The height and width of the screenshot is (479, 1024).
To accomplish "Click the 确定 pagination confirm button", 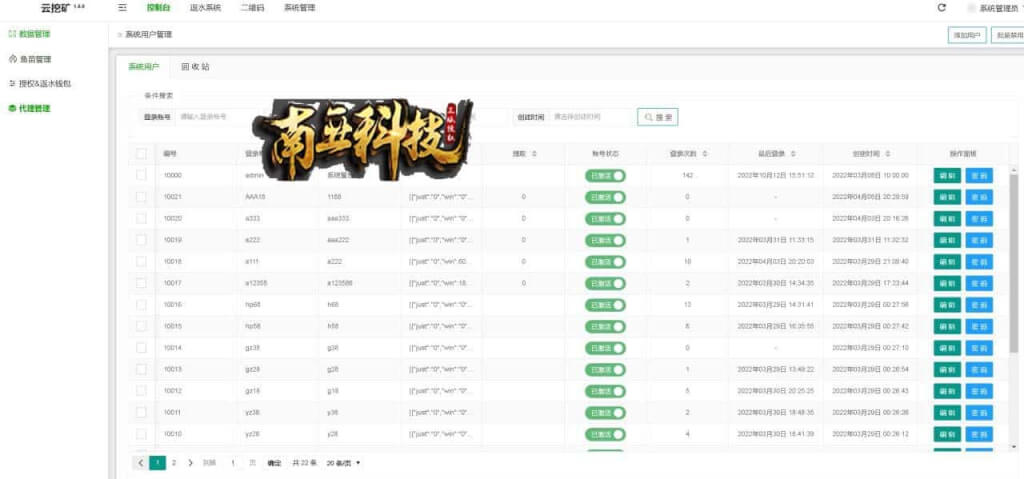I will (x=274, y=463).
